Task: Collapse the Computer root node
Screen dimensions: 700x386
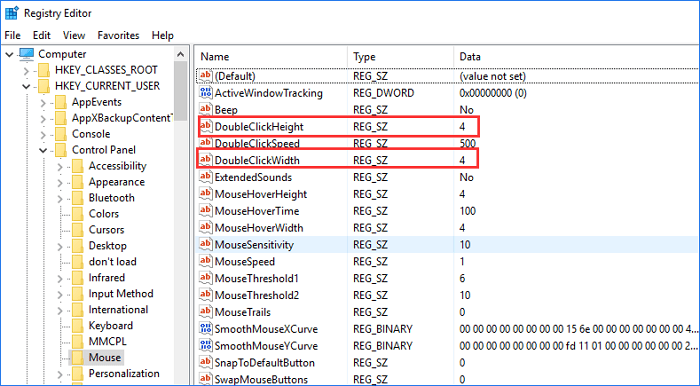Action: (9, 54)
